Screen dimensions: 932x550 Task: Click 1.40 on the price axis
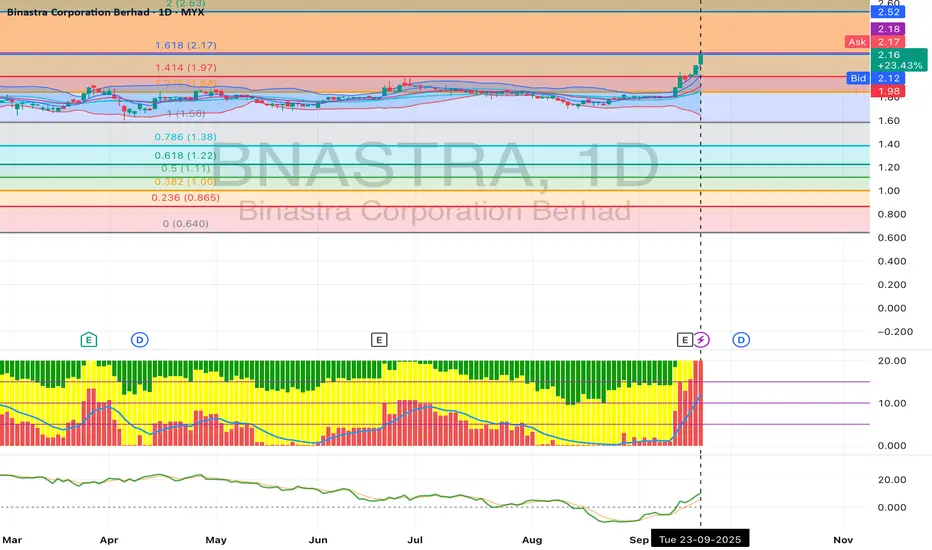pyautogui.click(x=889, y=144)
